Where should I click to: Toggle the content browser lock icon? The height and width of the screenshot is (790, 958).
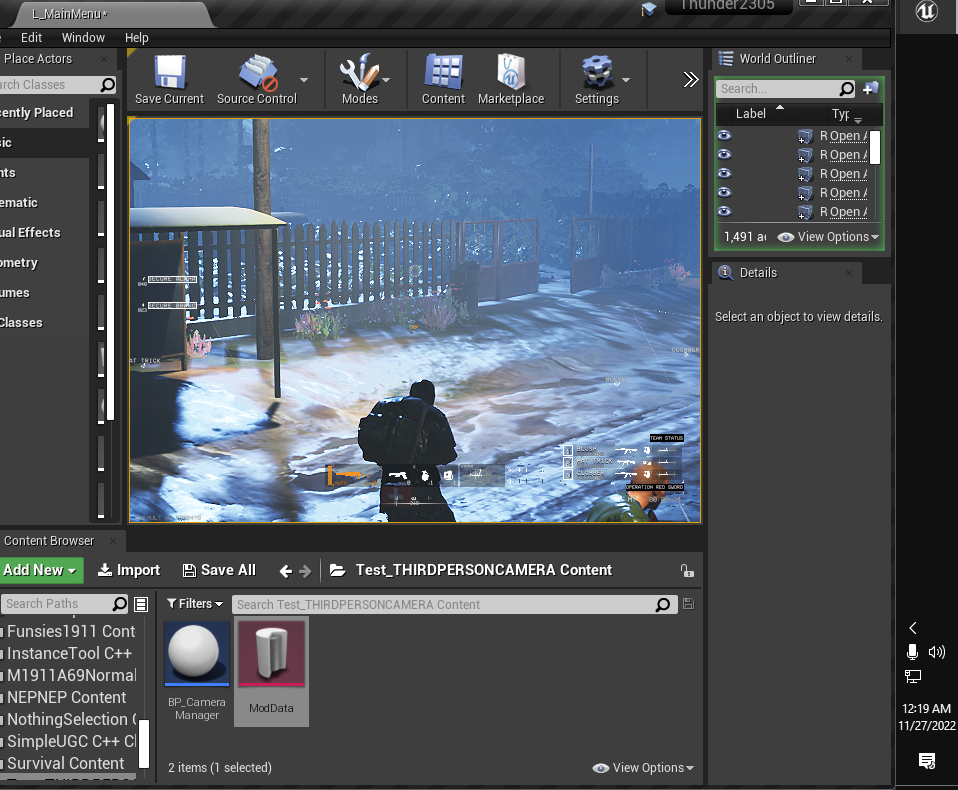pos(687,571)
